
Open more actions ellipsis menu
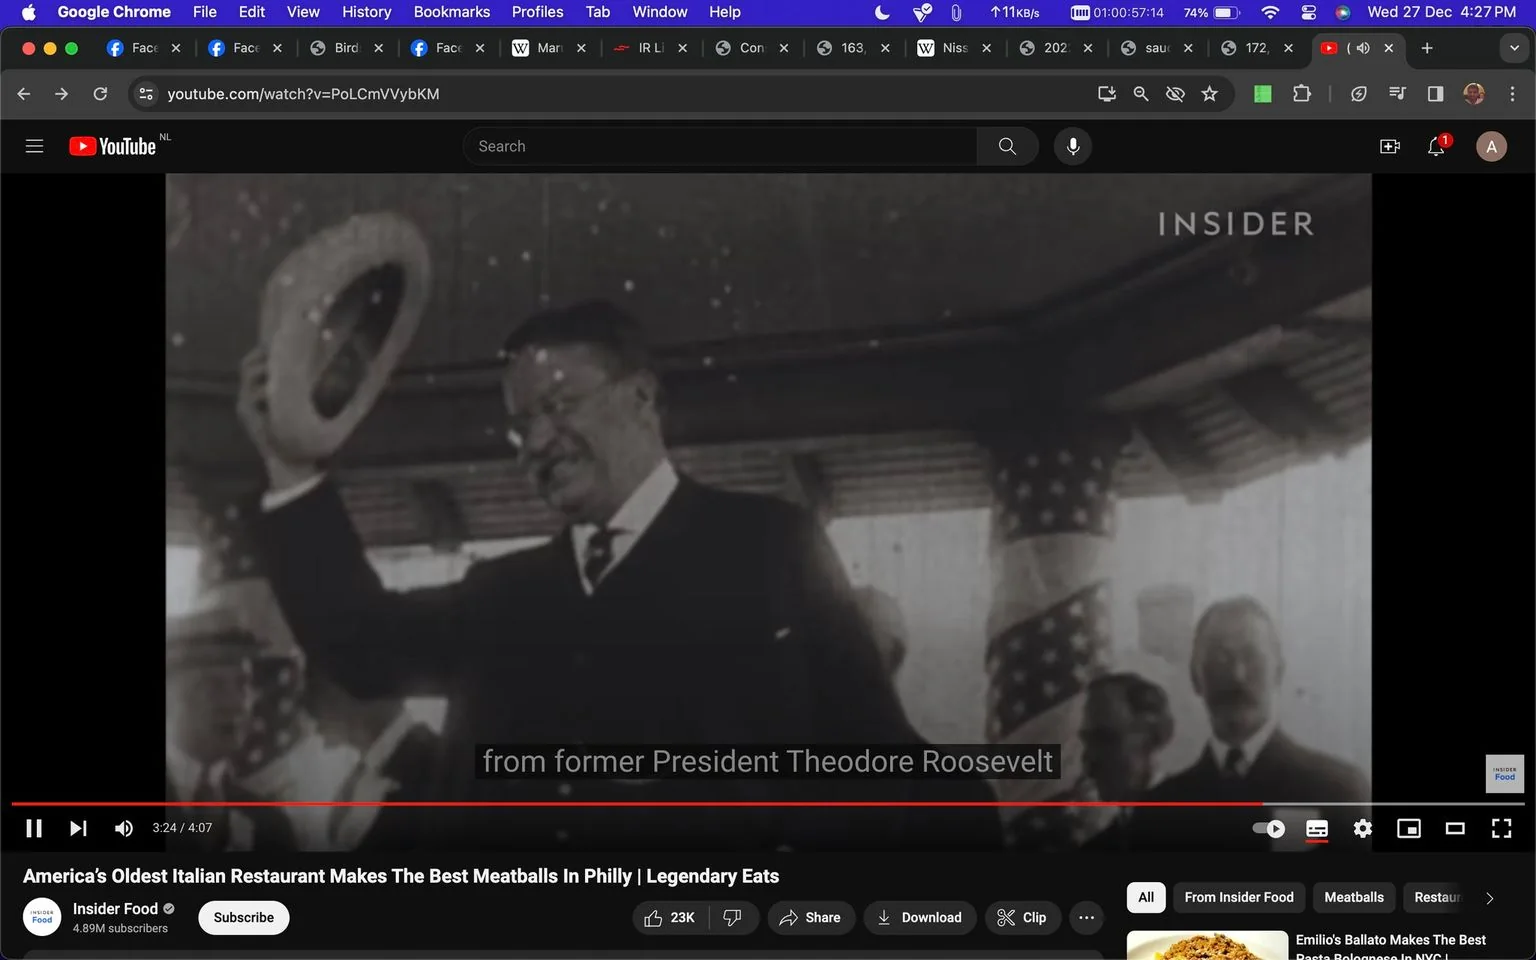click(1086, 917)
